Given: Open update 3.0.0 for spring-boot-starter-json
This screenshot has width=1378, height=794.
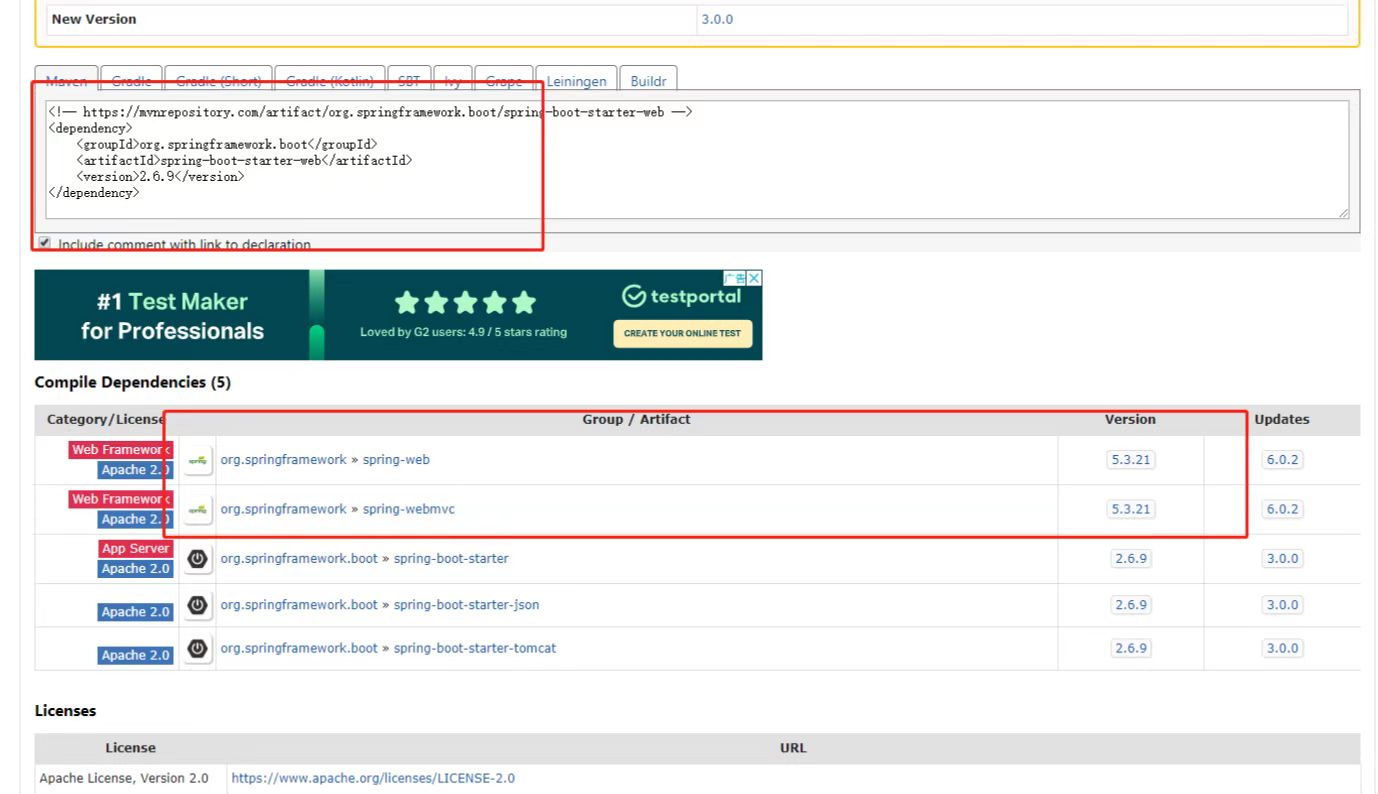Looking at the screenshot, I should point(1282,605).
